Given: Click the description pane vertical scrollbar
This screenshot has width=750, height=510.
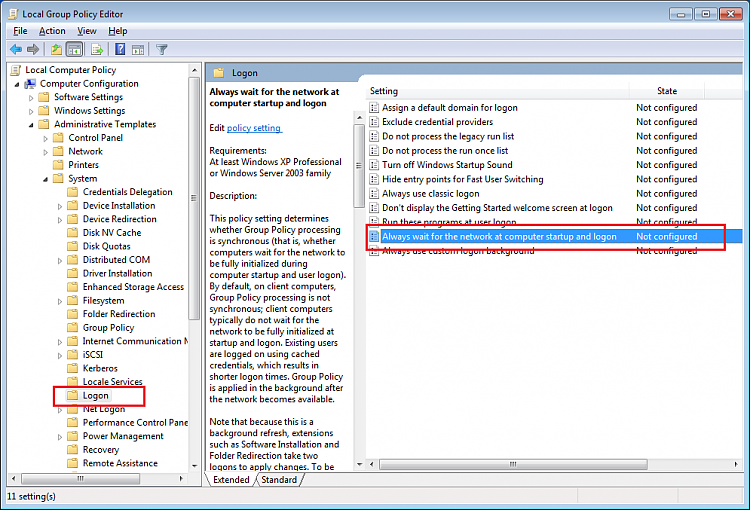Looking at the screenshot, I should click(359, 166).
